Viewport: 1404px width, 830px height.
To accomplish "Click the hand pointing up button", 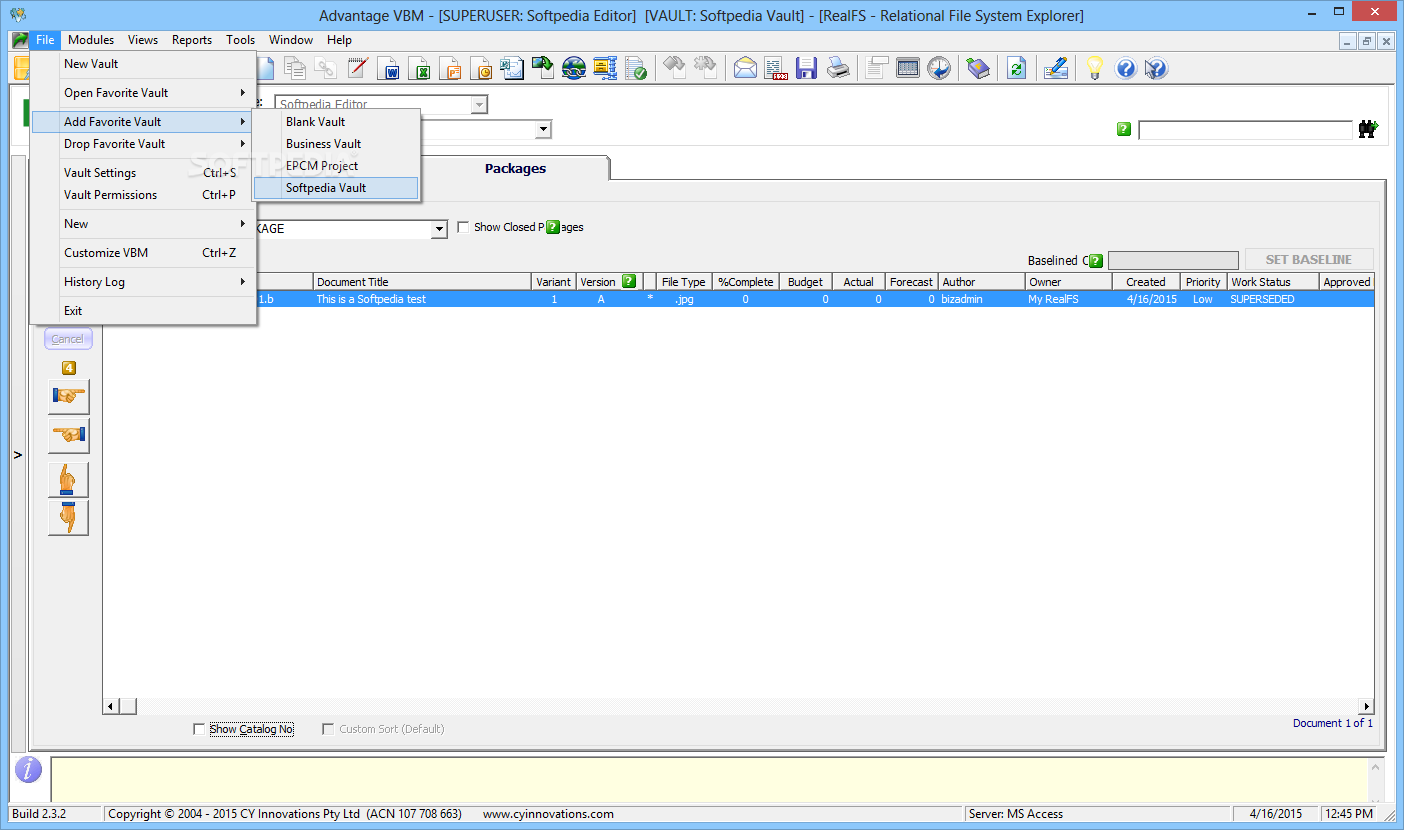I will pos(69,480).
